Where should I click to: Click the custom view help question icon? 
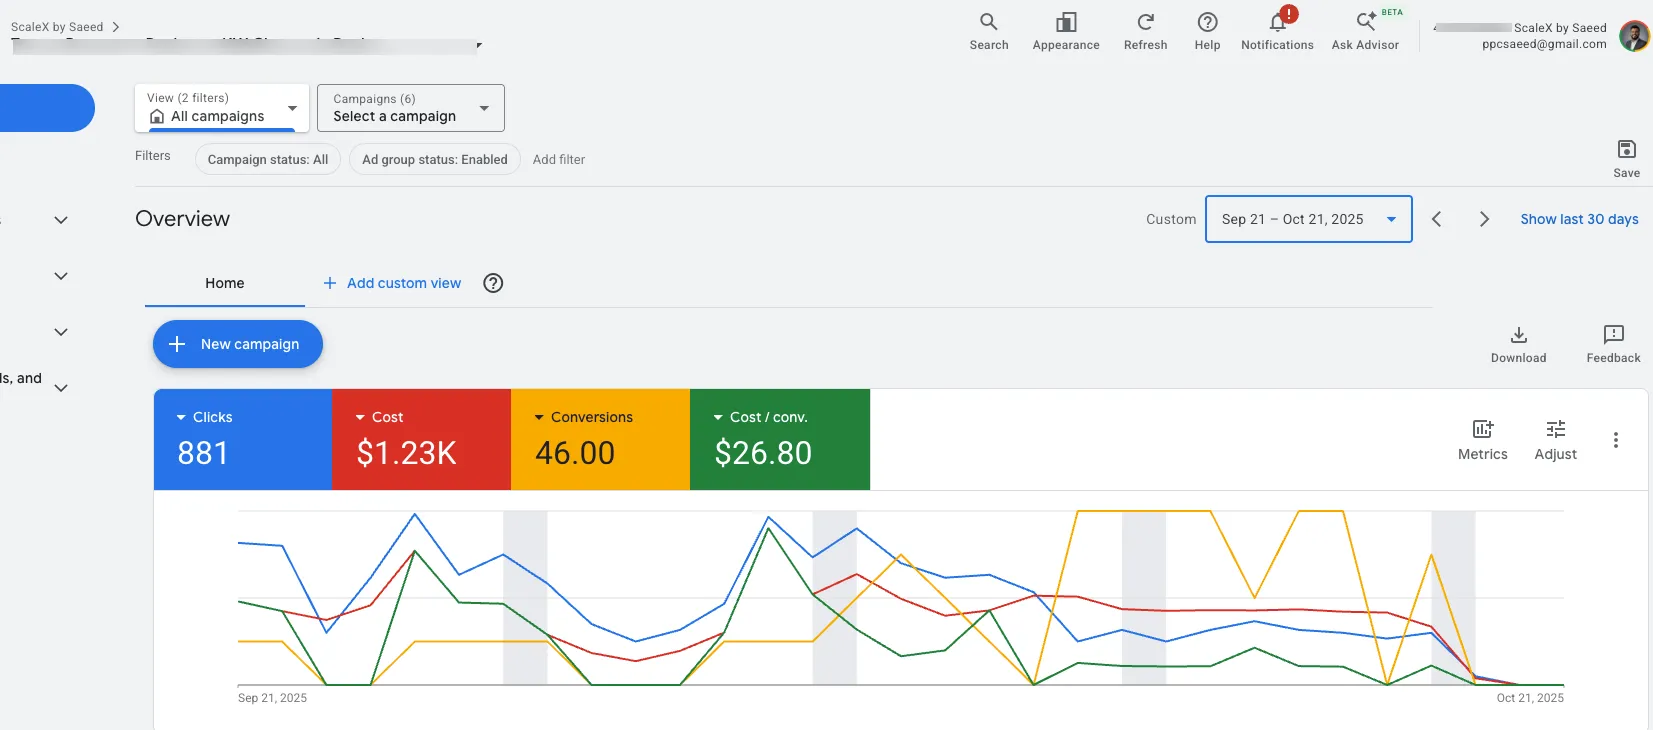coord(493,283)
